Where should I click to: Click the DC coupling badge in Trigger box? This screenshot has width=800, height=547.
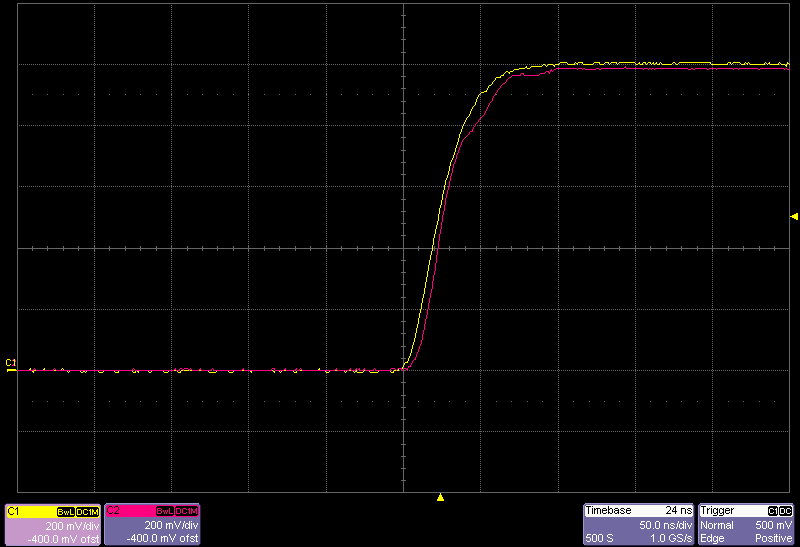(x=786, y=511)
